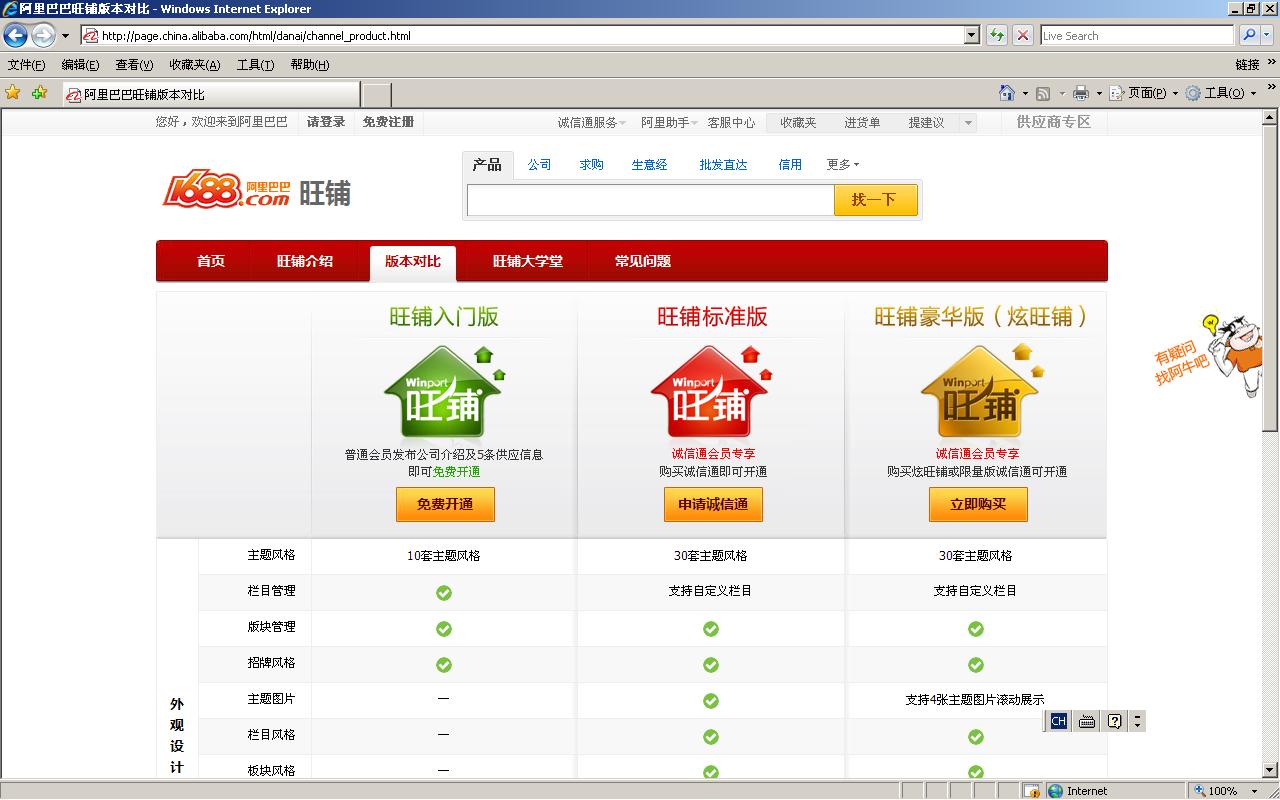Select the 公司 search tab
Viewport: 1280px width, 800px height.
click(x=540, y=165)
